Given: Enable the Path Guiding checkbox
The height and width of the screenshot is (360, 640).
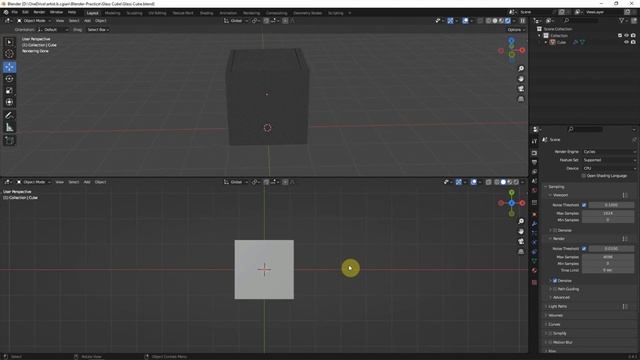Looking at the screenshot, I should (555, 289).
